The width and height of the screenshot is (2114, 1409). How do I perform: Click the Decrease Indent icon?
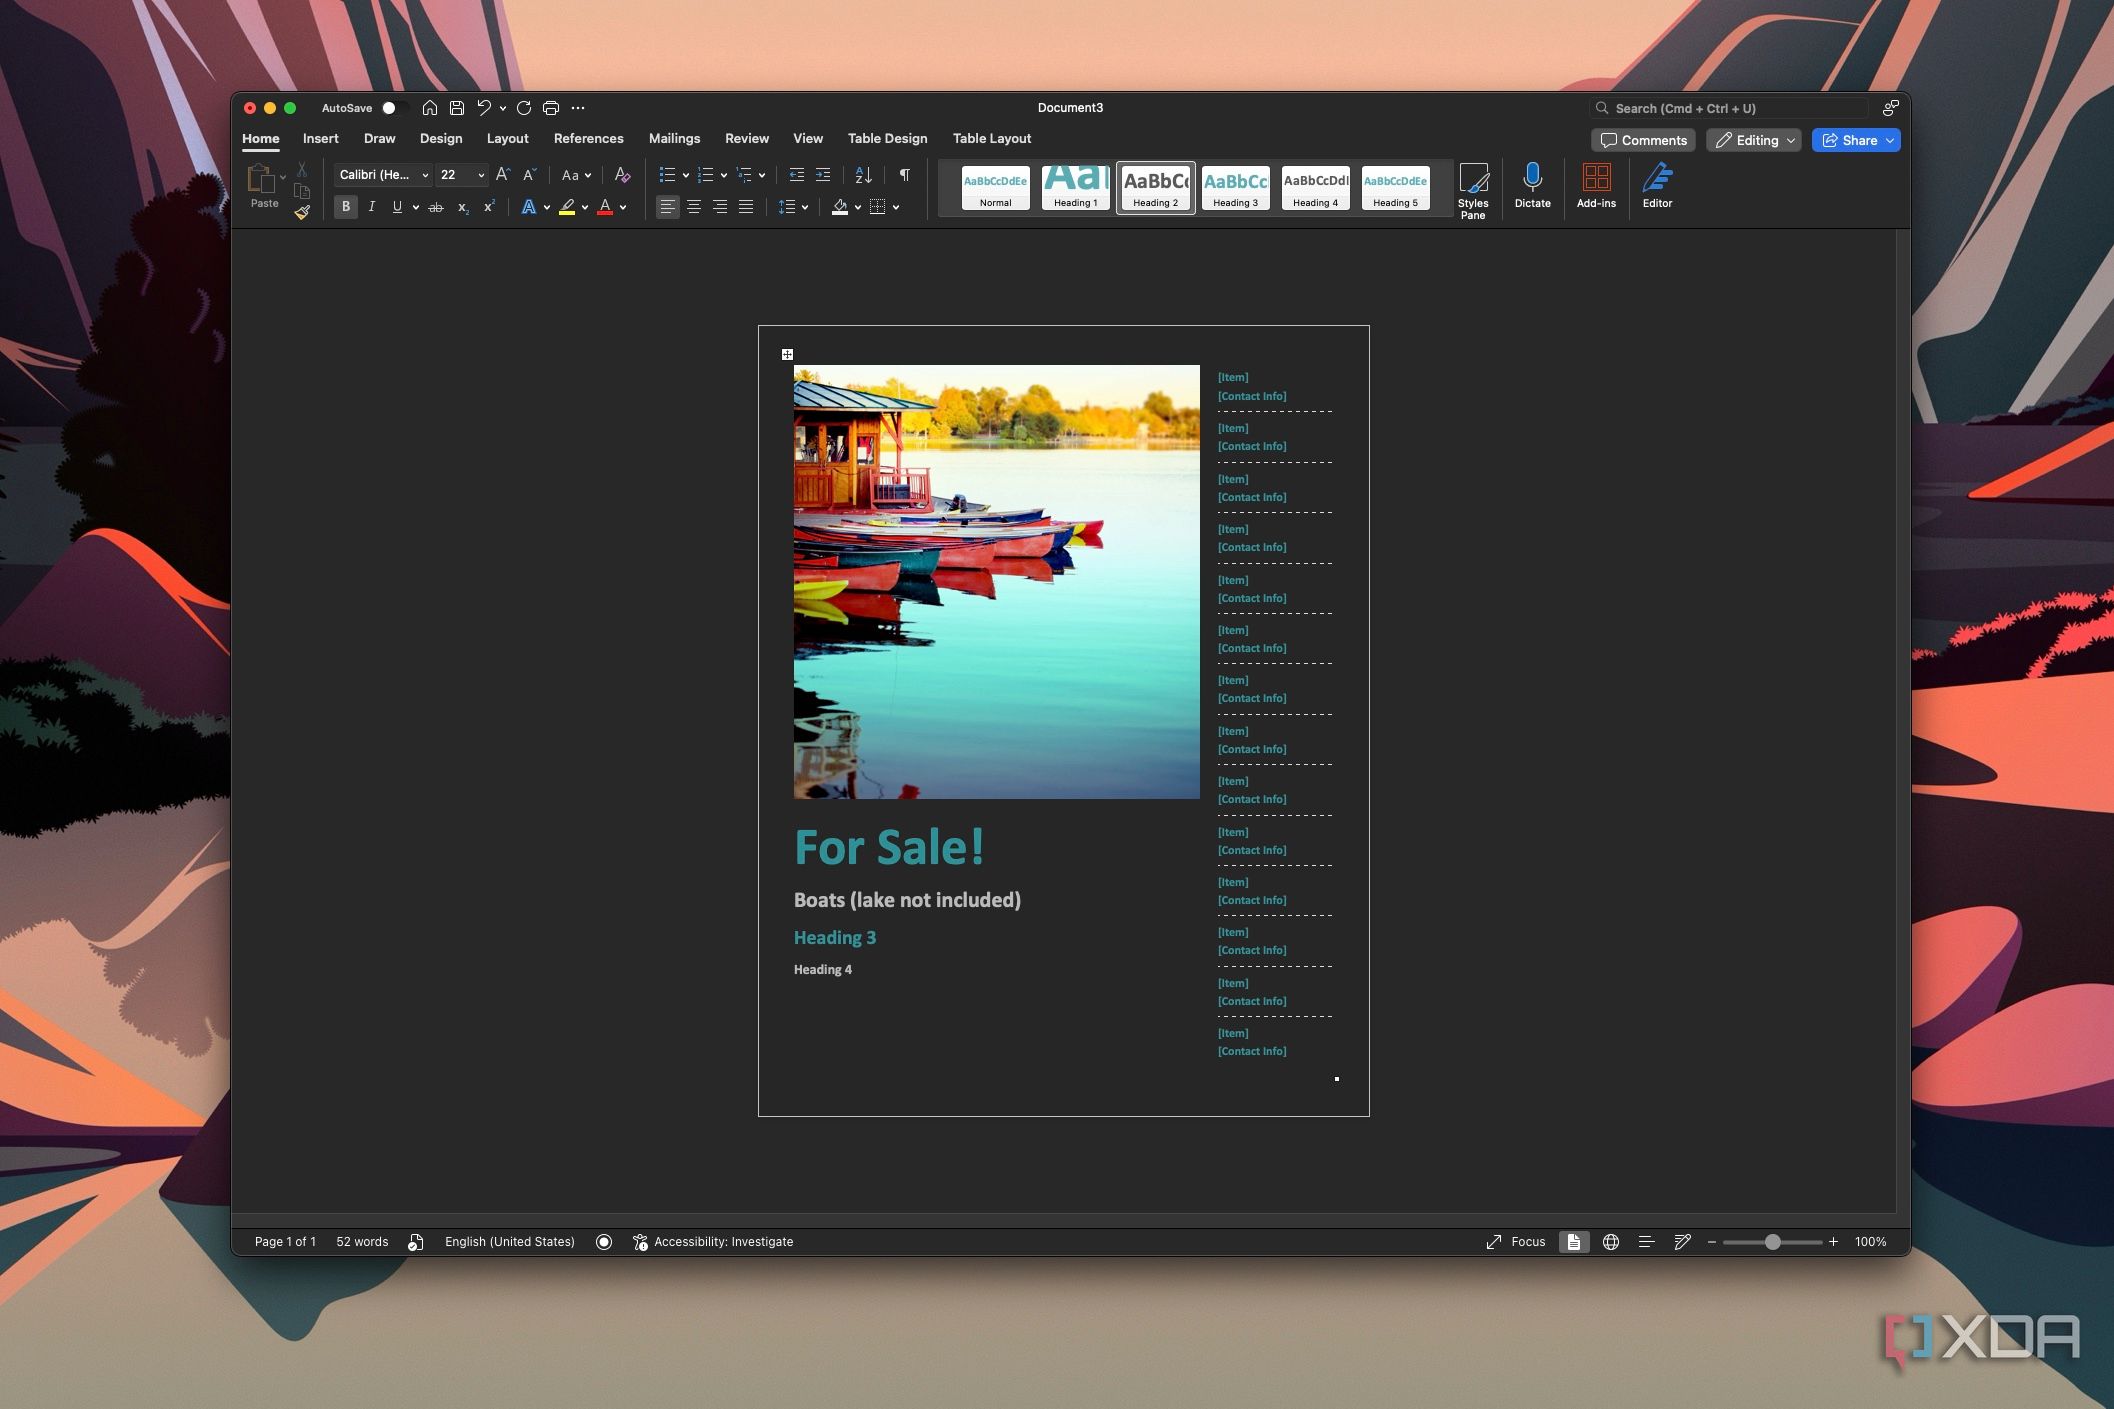[x=797, y=175]
